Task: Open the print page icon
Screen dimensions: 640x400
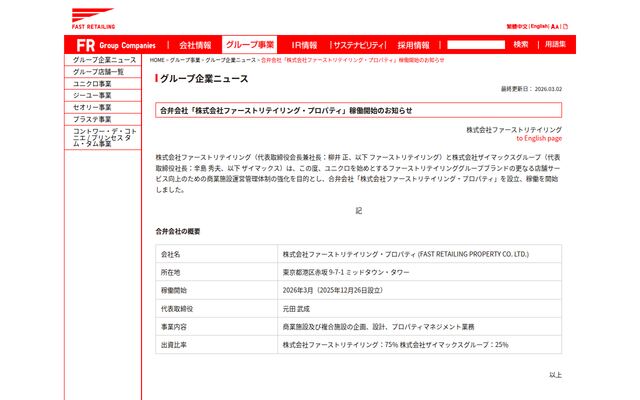Action: 565,27
